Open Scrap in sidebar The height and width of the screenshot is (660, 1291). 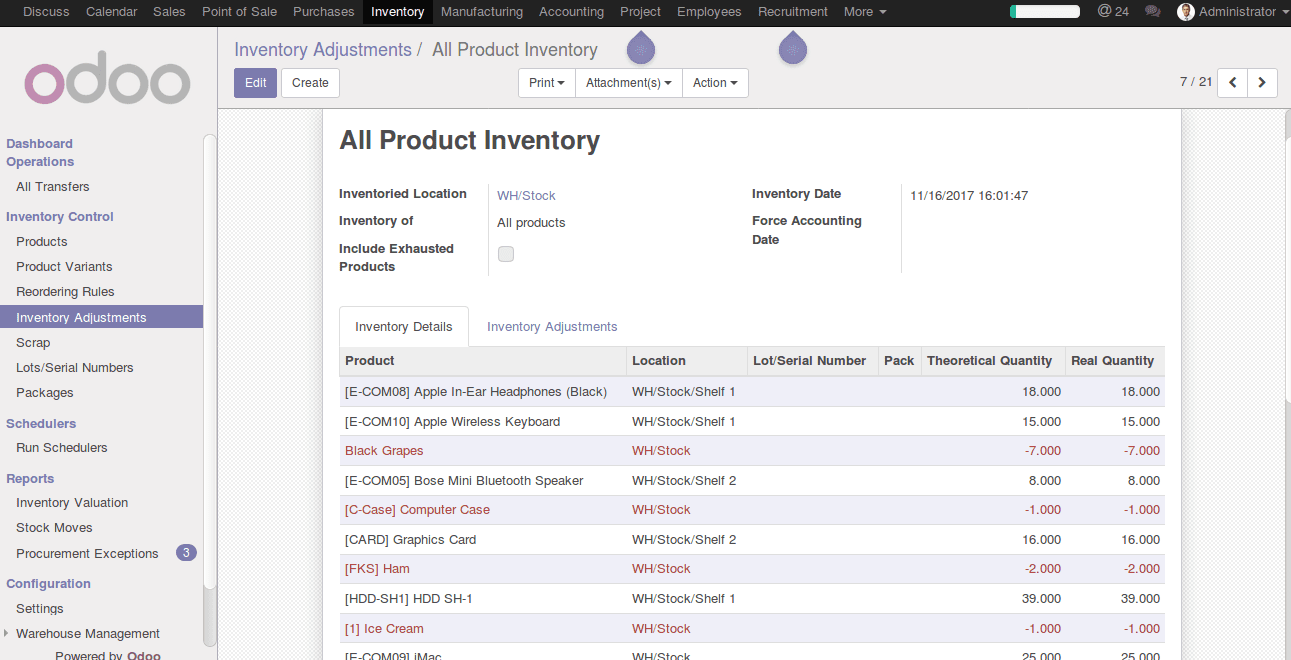pyautogui.click(x=33, y=343)
